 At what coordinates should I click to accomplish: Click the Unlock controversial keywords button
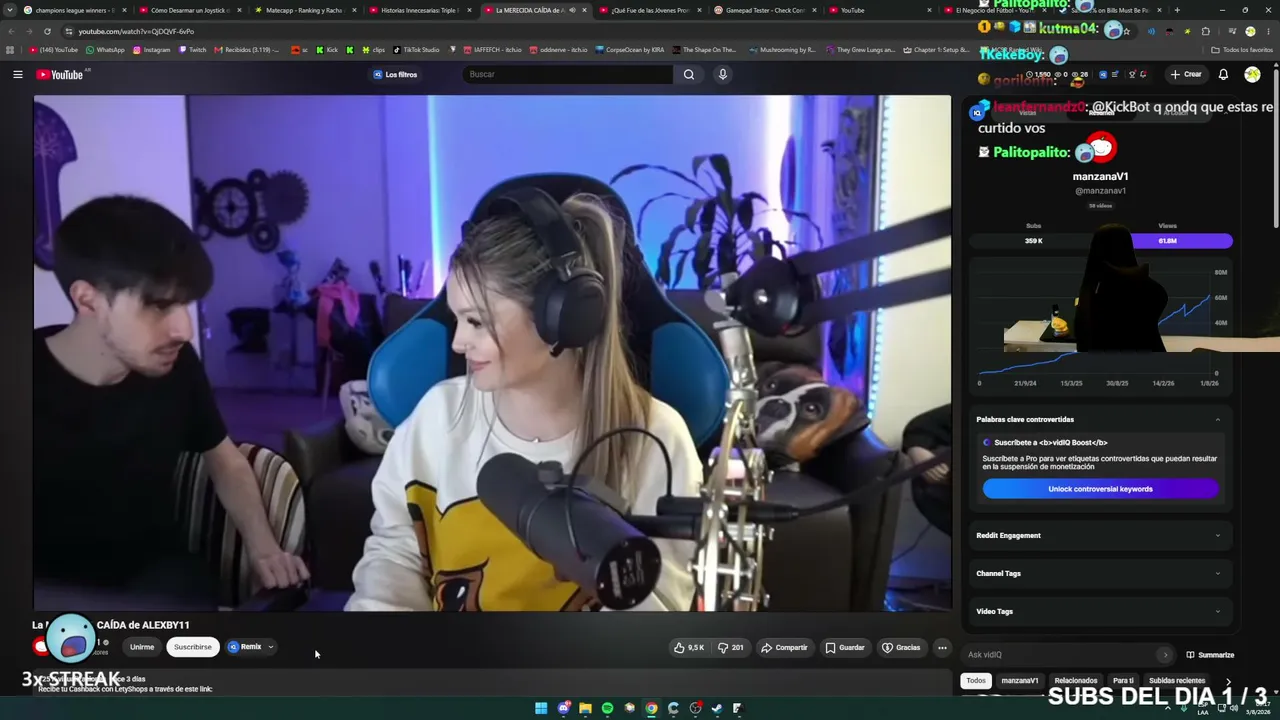click(1100, 489)
